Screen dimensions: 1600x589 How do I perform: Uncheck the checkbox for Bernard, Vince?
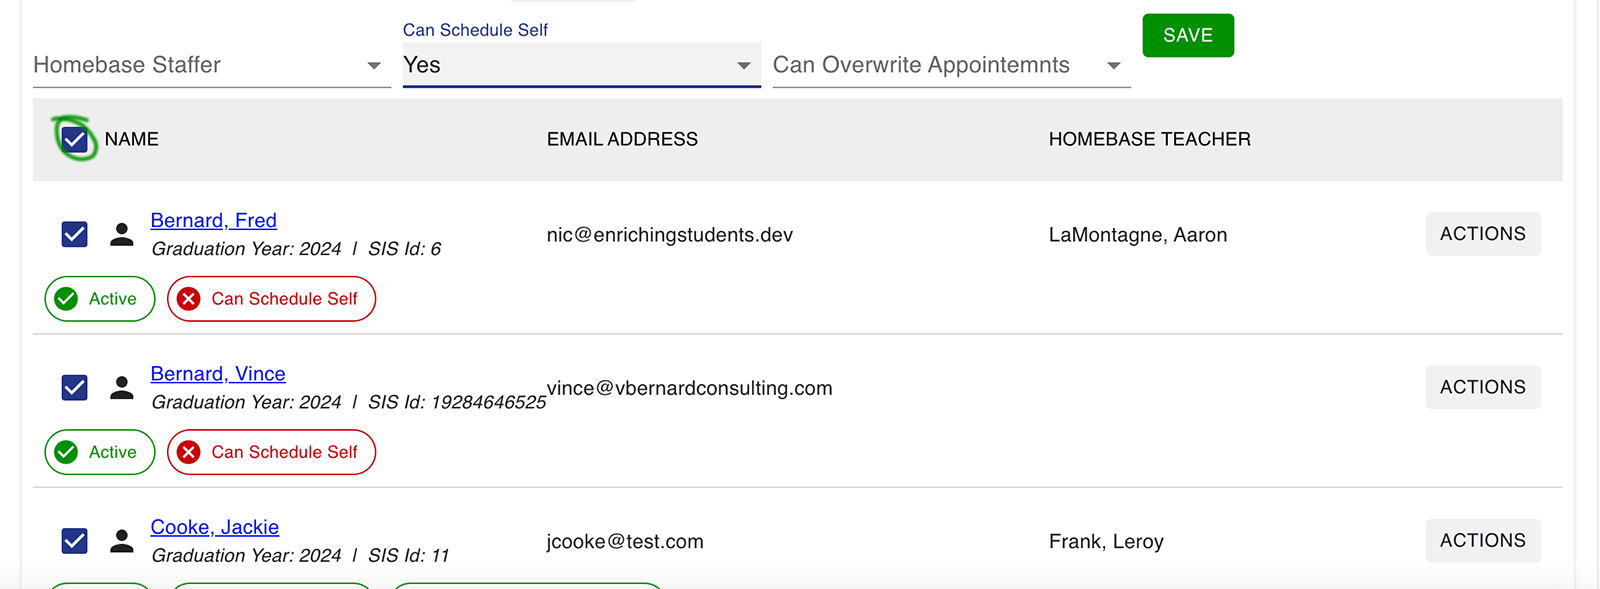tap(75, 387)
